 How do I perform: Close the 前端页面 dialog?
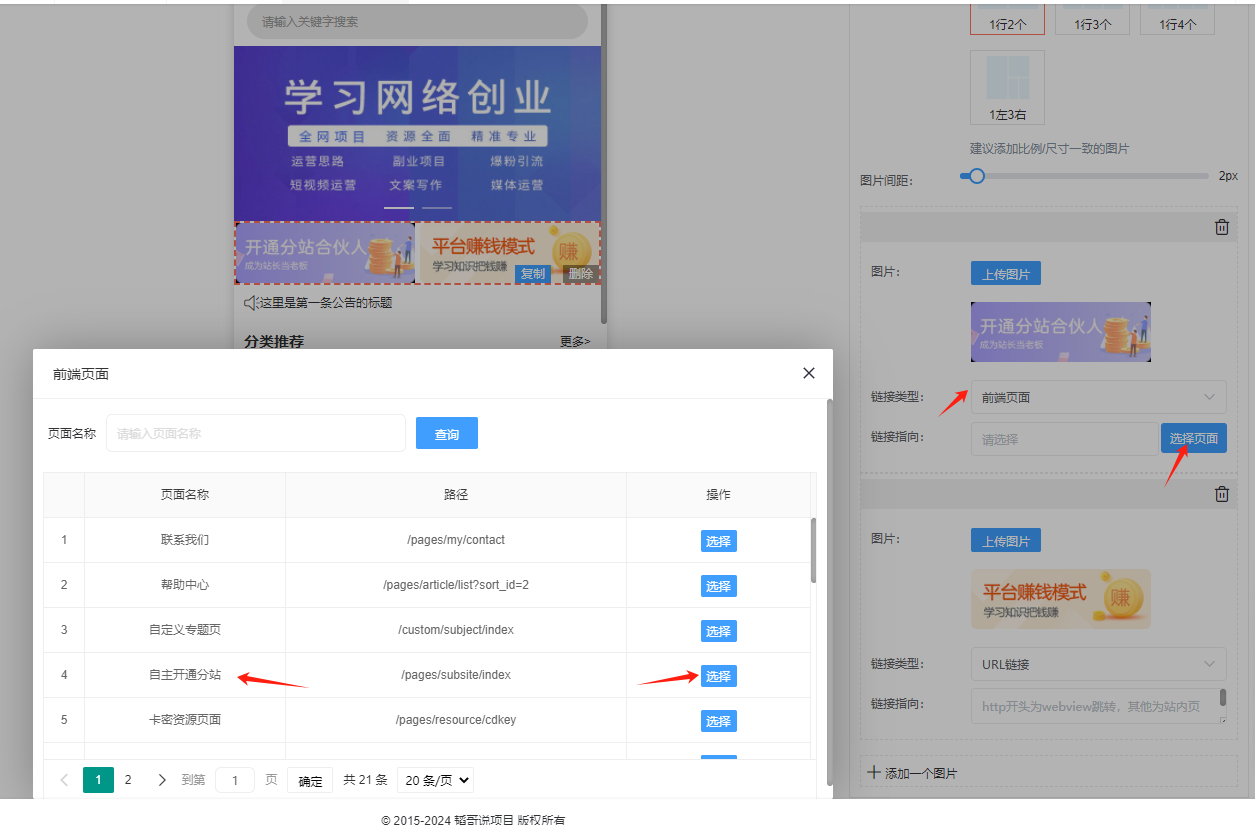click(809, 373)
